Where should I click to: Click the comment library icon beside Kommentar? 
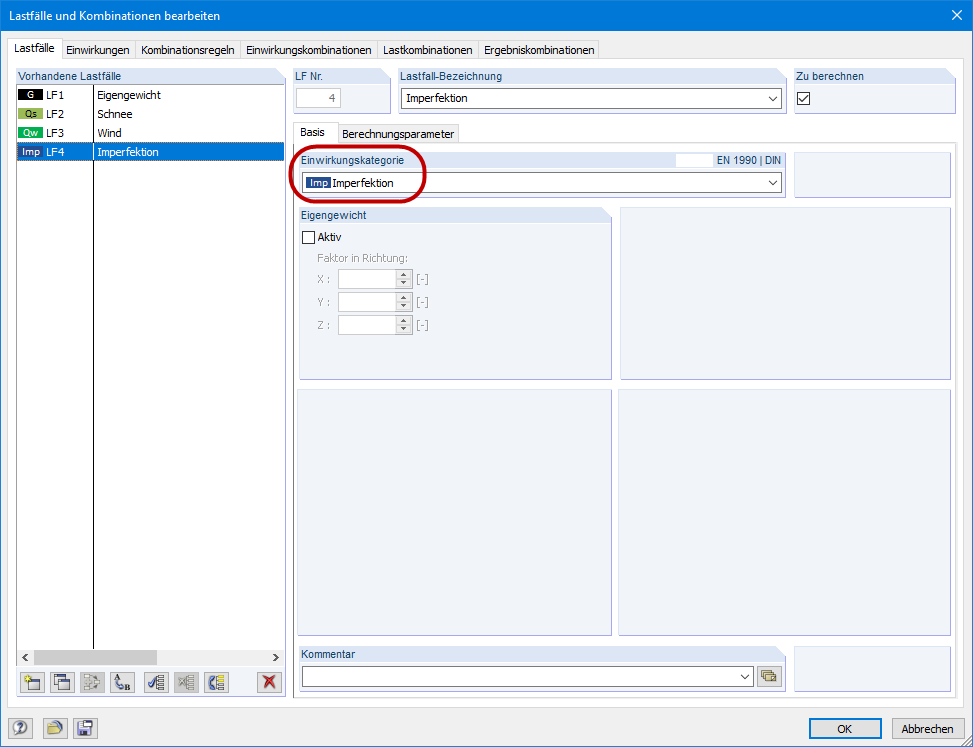click(x=769, y=677)
